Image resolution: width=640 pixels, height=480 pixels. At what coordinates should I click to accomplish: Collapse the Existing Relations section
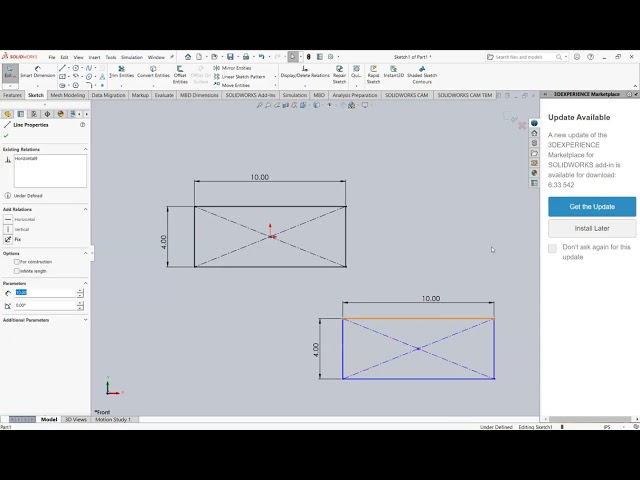[85, 149]
